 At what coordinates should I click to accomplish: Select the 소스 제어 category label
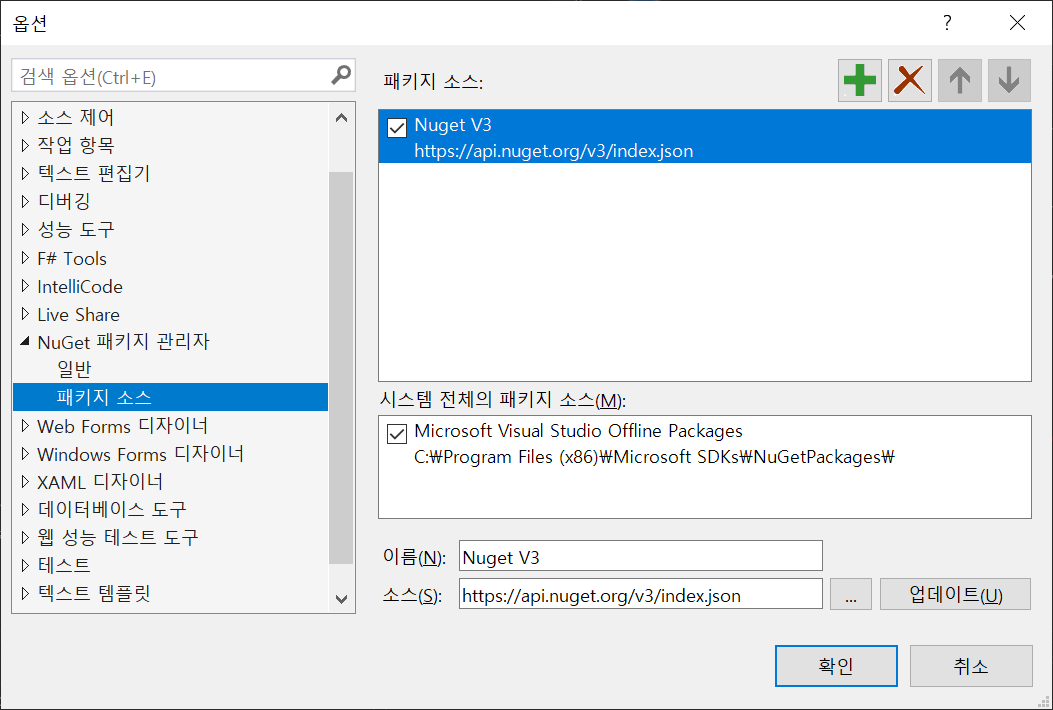(x=76, y=118)
